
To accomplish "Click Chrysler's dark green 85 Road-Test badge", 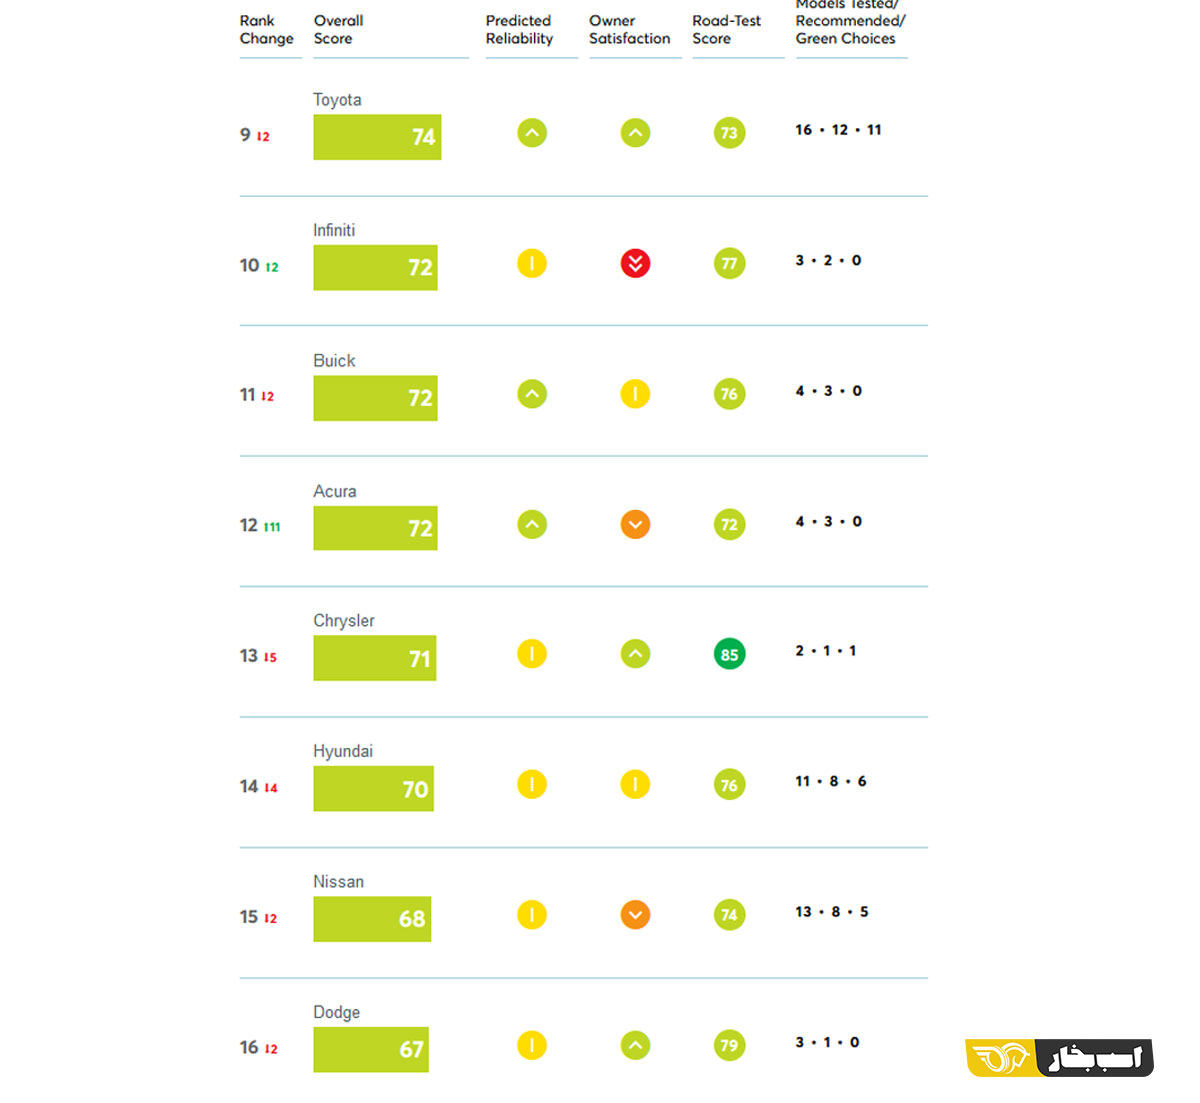I will pos(729,654).
